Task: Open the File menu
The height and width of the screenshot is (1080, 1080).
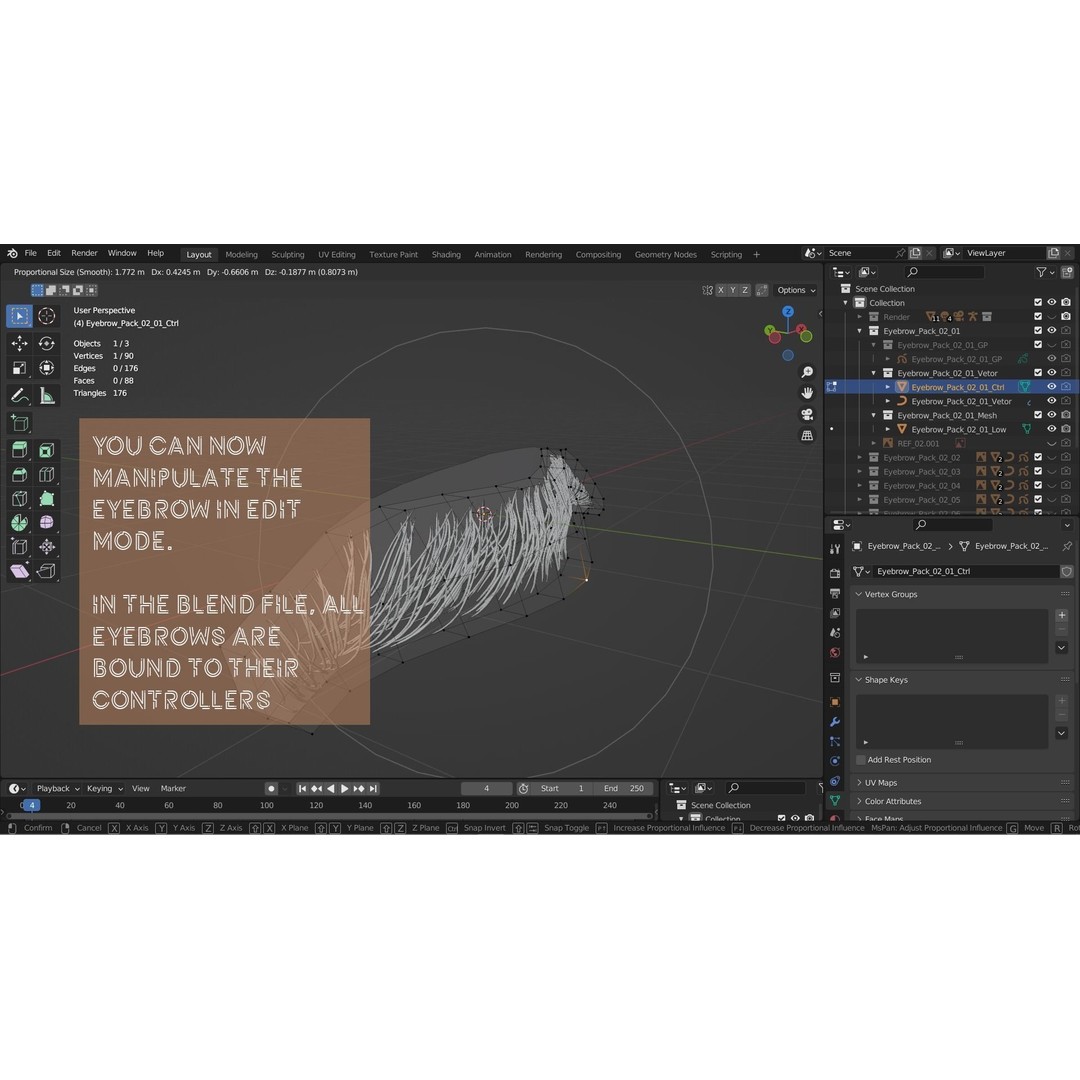Action: pos(30,253)
